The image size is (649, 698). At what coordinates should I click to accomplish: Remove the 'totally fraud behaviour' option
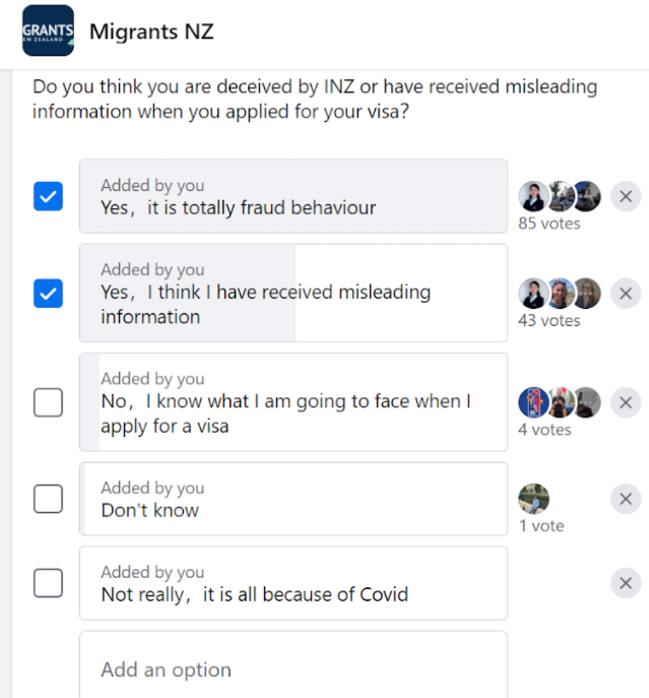click(x=625, y=196)
